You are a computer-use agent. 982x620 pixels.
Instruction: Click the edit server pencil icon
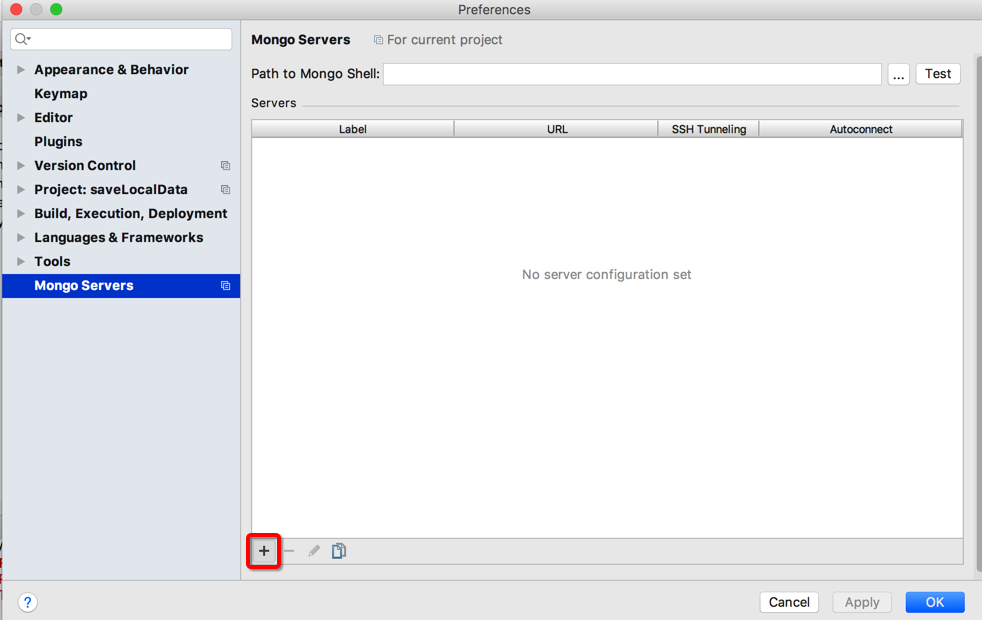(x=314, y=551)
